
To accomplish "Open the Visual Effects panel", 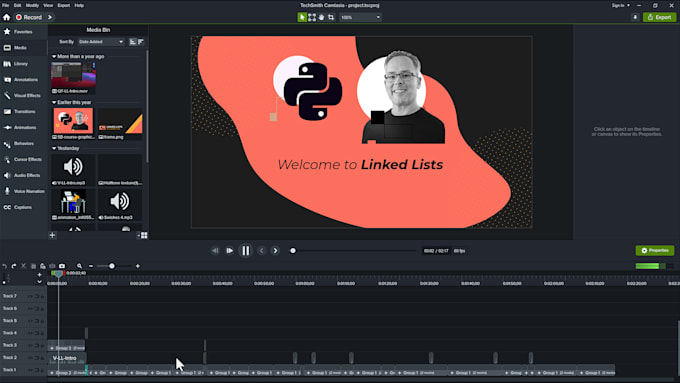I will pyautogui.click(x=23, y=95).
